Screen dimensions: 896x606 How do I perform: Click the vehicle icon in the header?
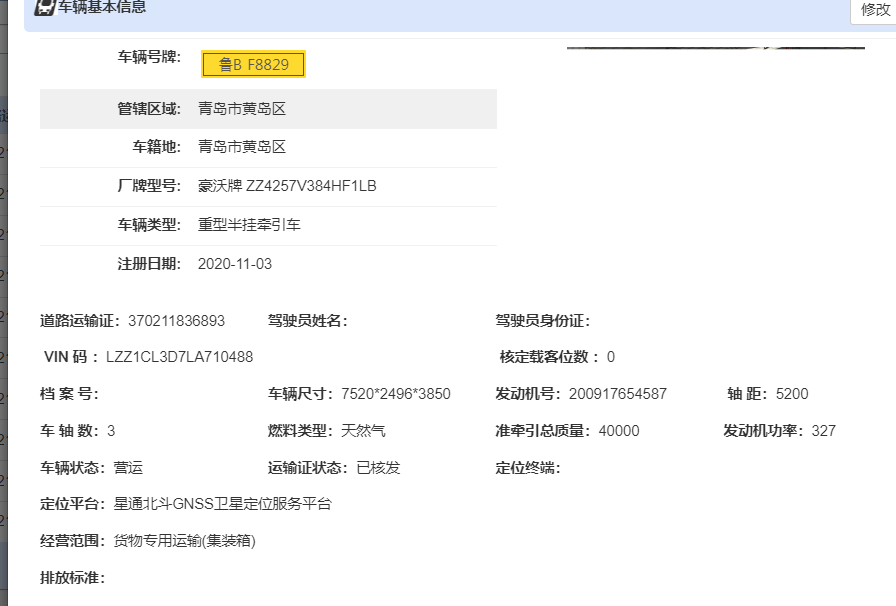pos(44,8)
